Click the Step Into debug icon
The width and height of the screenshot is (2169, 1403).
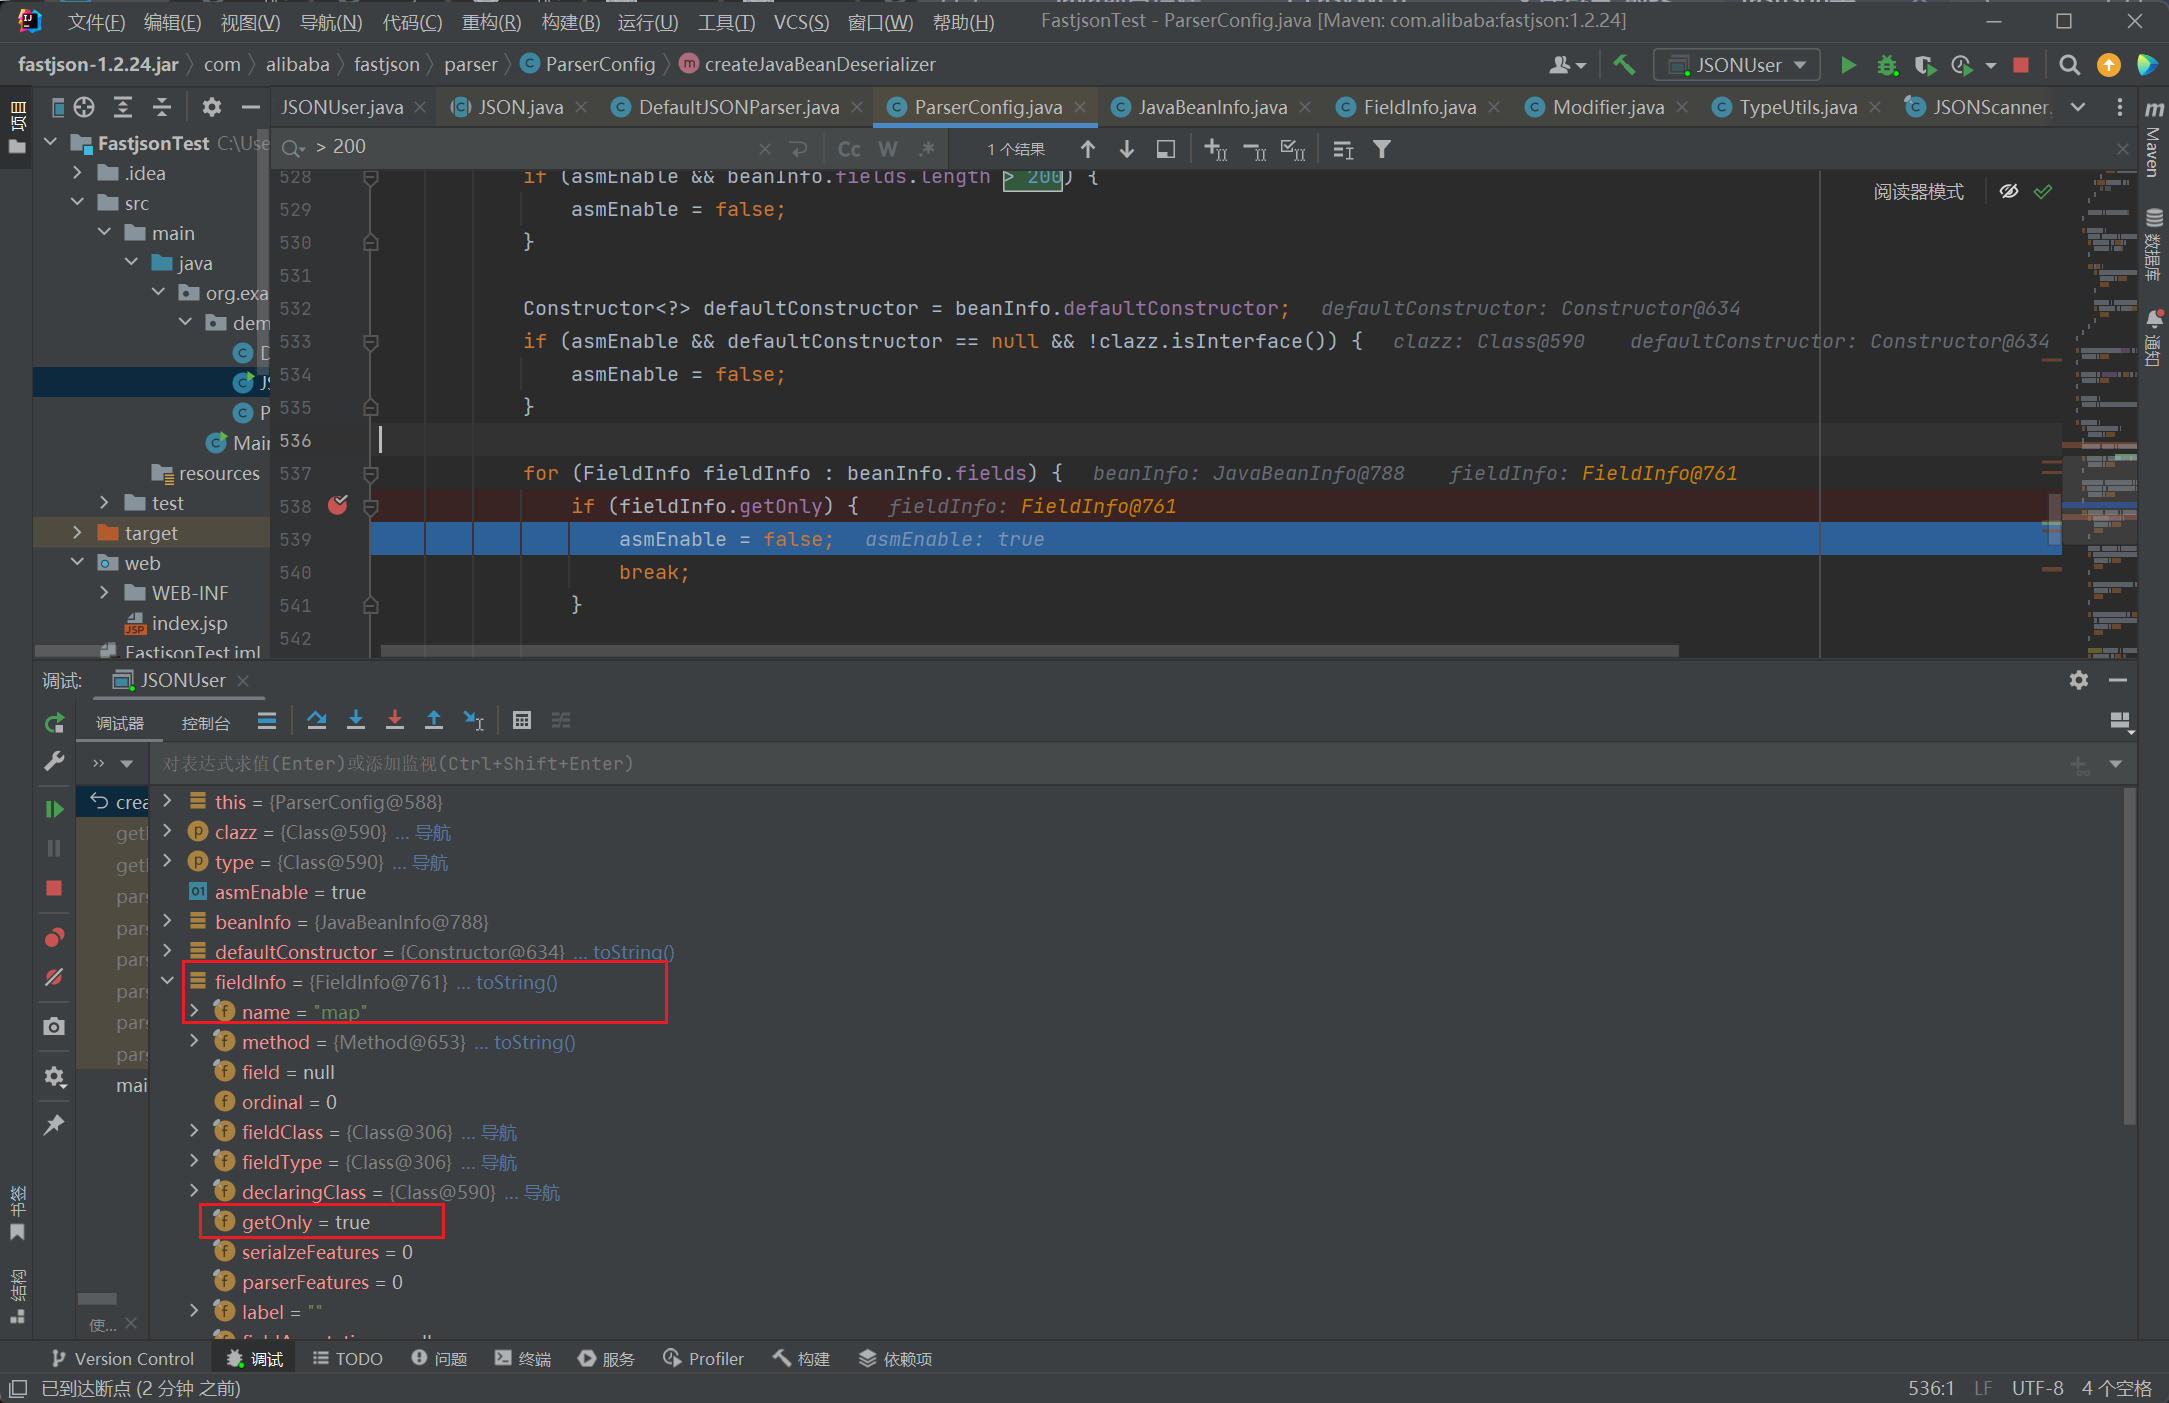356,720
